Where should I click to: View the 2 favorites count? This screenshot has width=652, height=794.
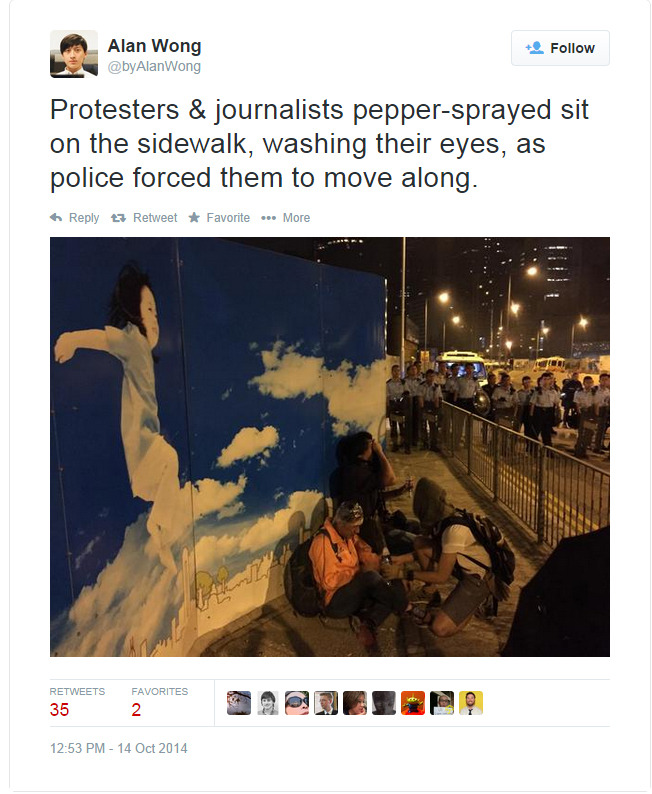[136, 709]
